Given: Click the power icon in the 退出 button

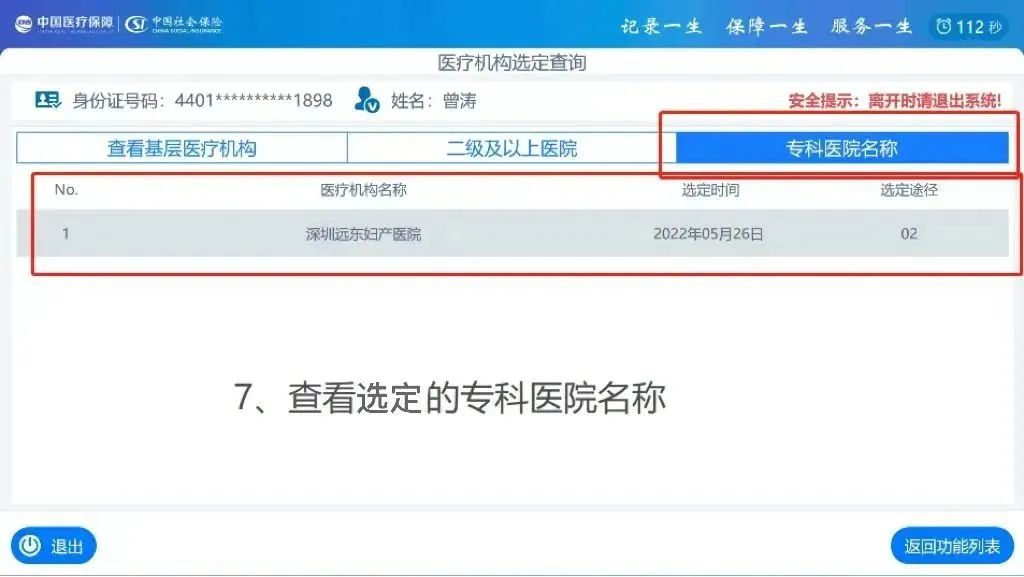Looking at the screenshot, I should 30,545.
